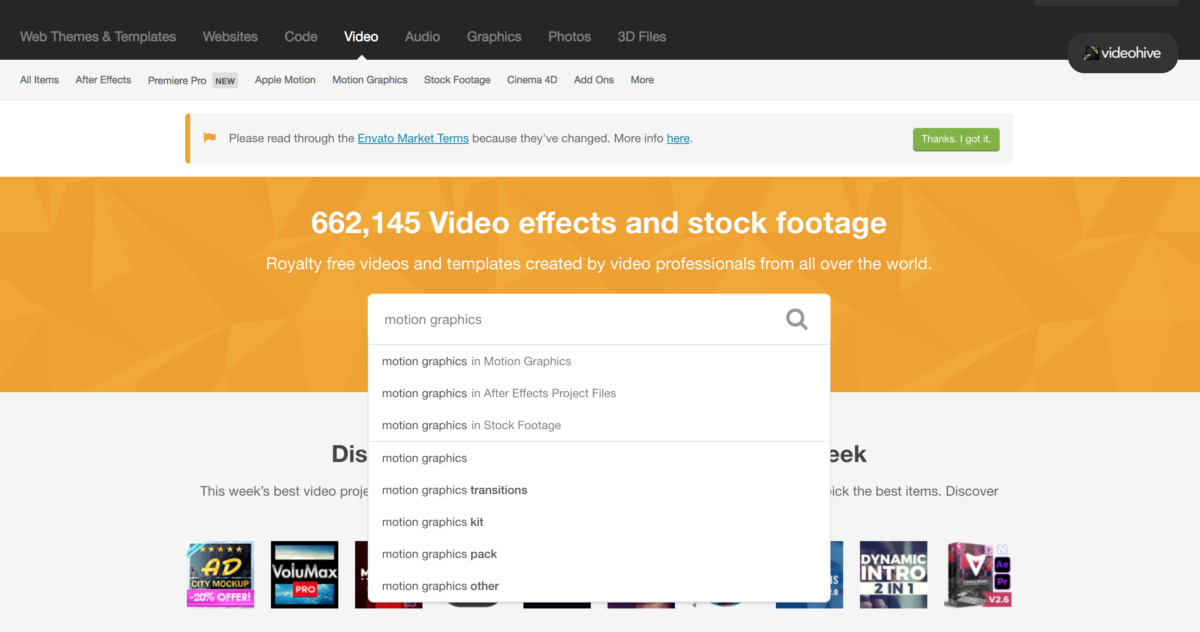Open the Code marketplace tab
The width and height of the screenshot is (1200, 632).
(x=301, y=36)
